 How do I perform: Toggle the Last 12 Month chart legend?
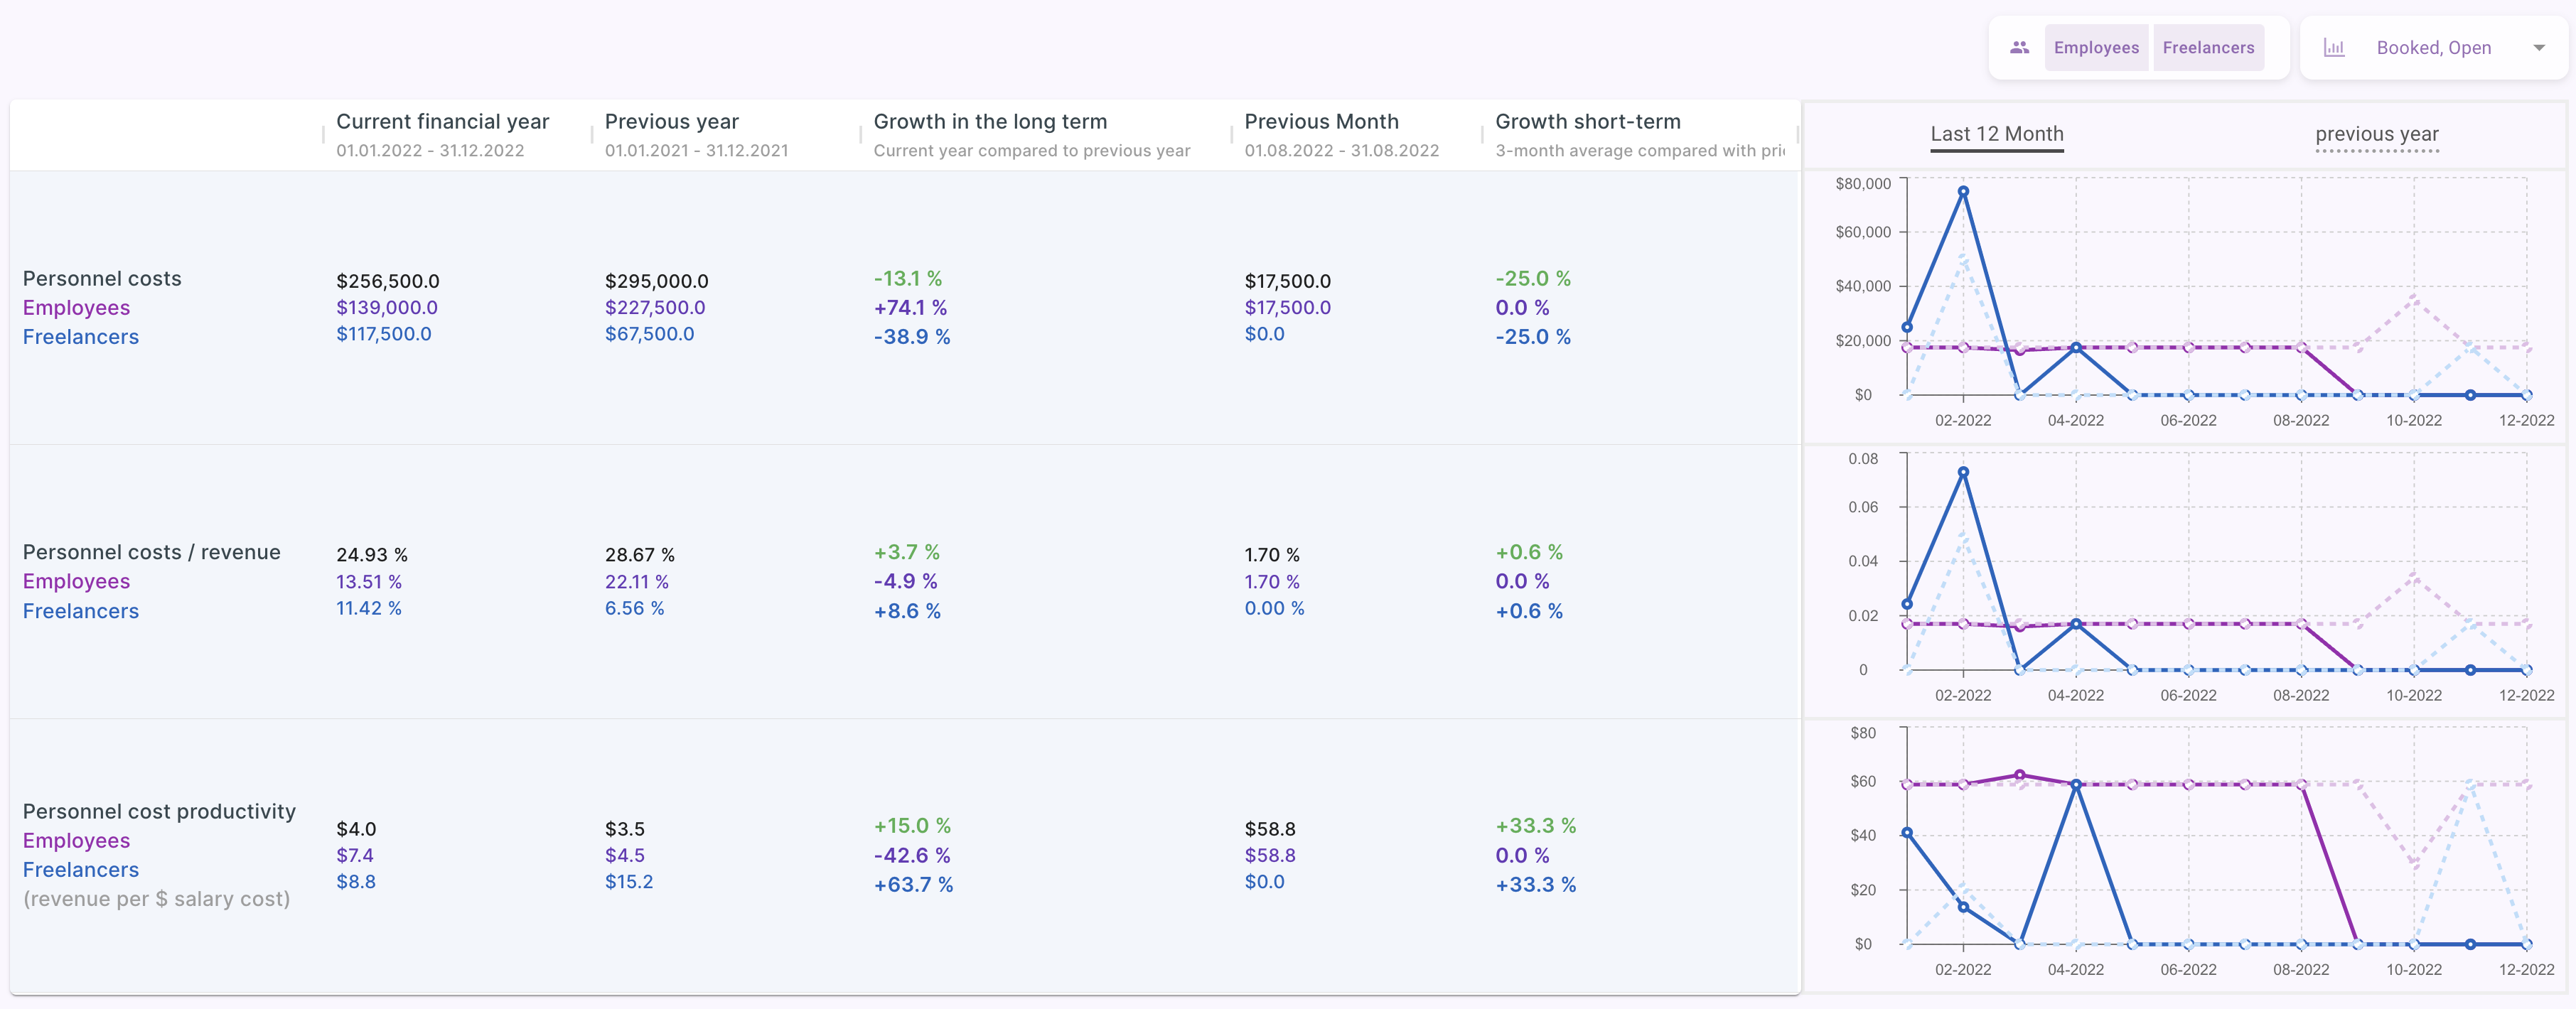pyautogui.click(x=1996, y=134)
